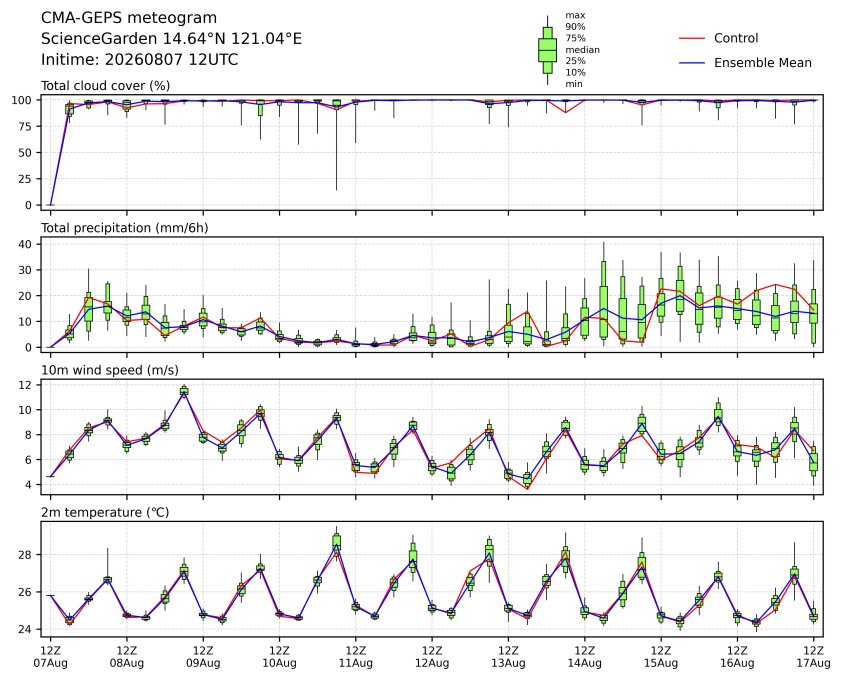This screenshot has width=842, height=680.
Task: Click the '12Z 15Aug' x-axis label
Action: point(660,657)
